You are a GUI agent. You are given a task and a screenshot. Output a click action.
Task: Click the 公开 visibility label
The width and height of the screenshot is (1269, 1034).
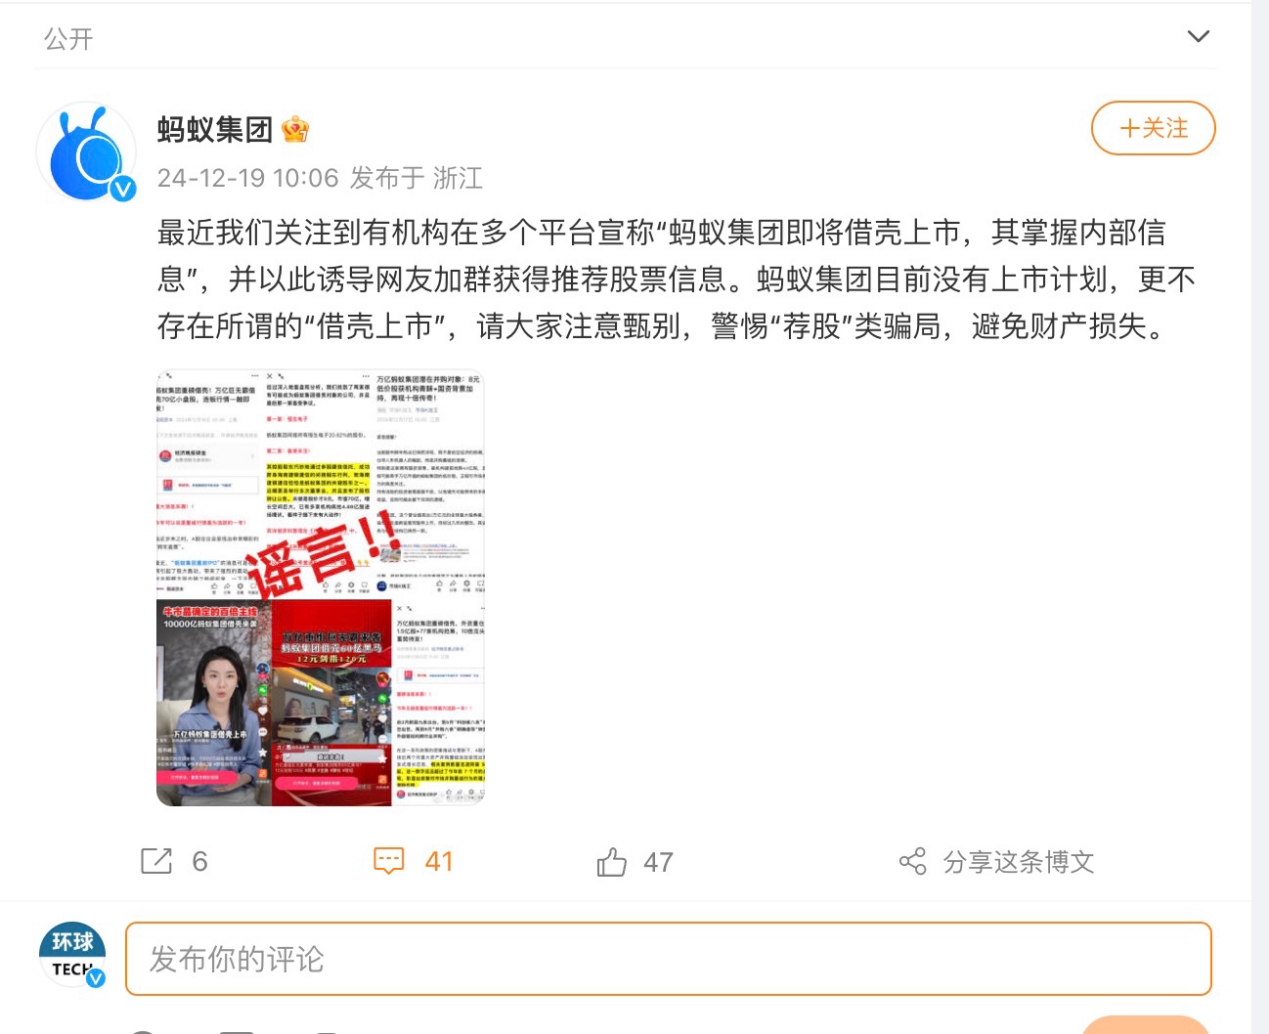point(68,39)
